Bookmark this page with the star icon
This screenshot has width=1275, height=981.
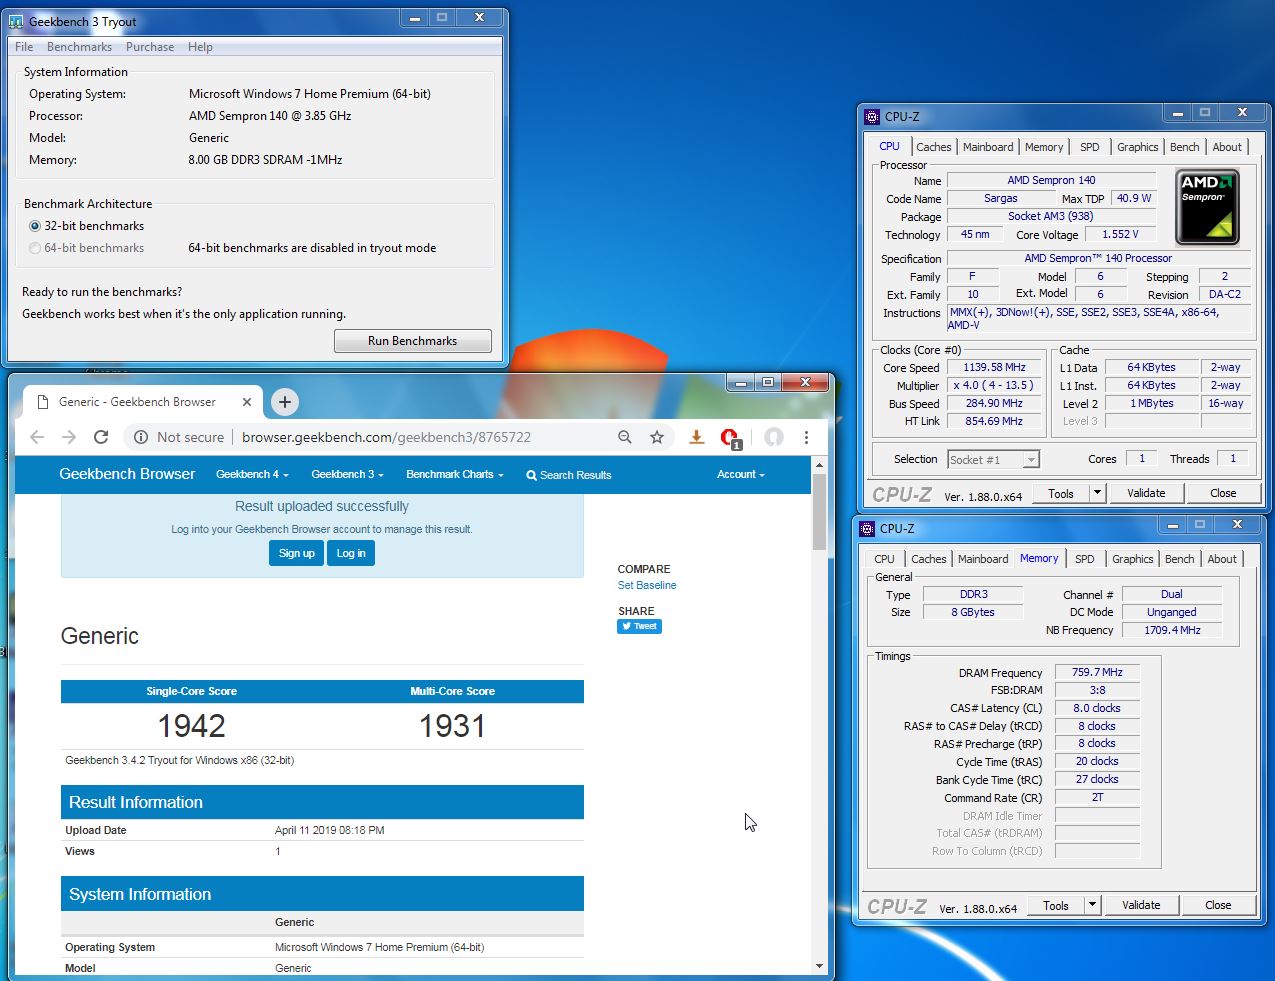(x=657, y=437)
